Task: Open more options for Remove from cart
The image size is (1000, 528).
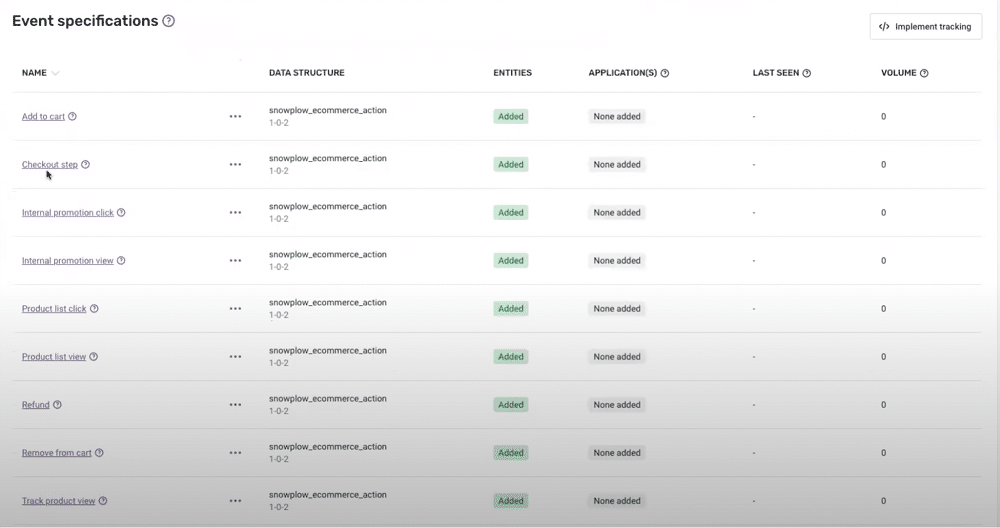Action: [235, 453]
